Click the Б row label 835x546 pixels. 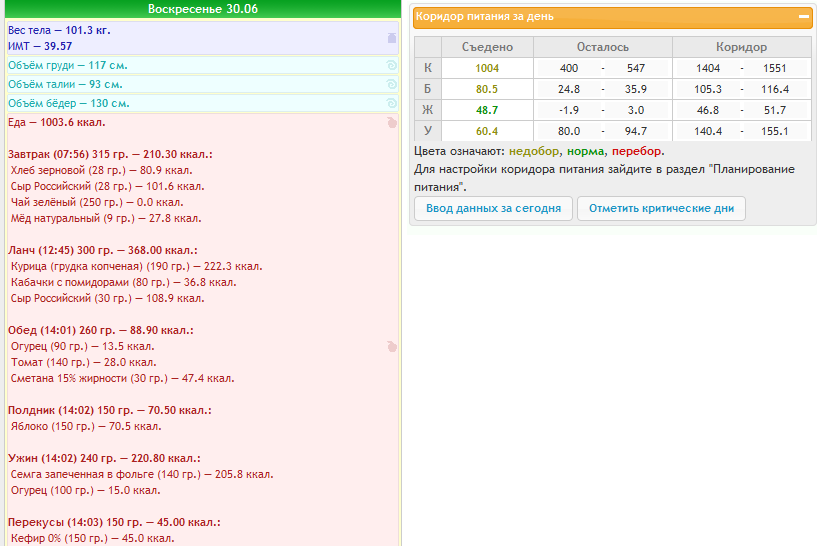pos(428,89)
